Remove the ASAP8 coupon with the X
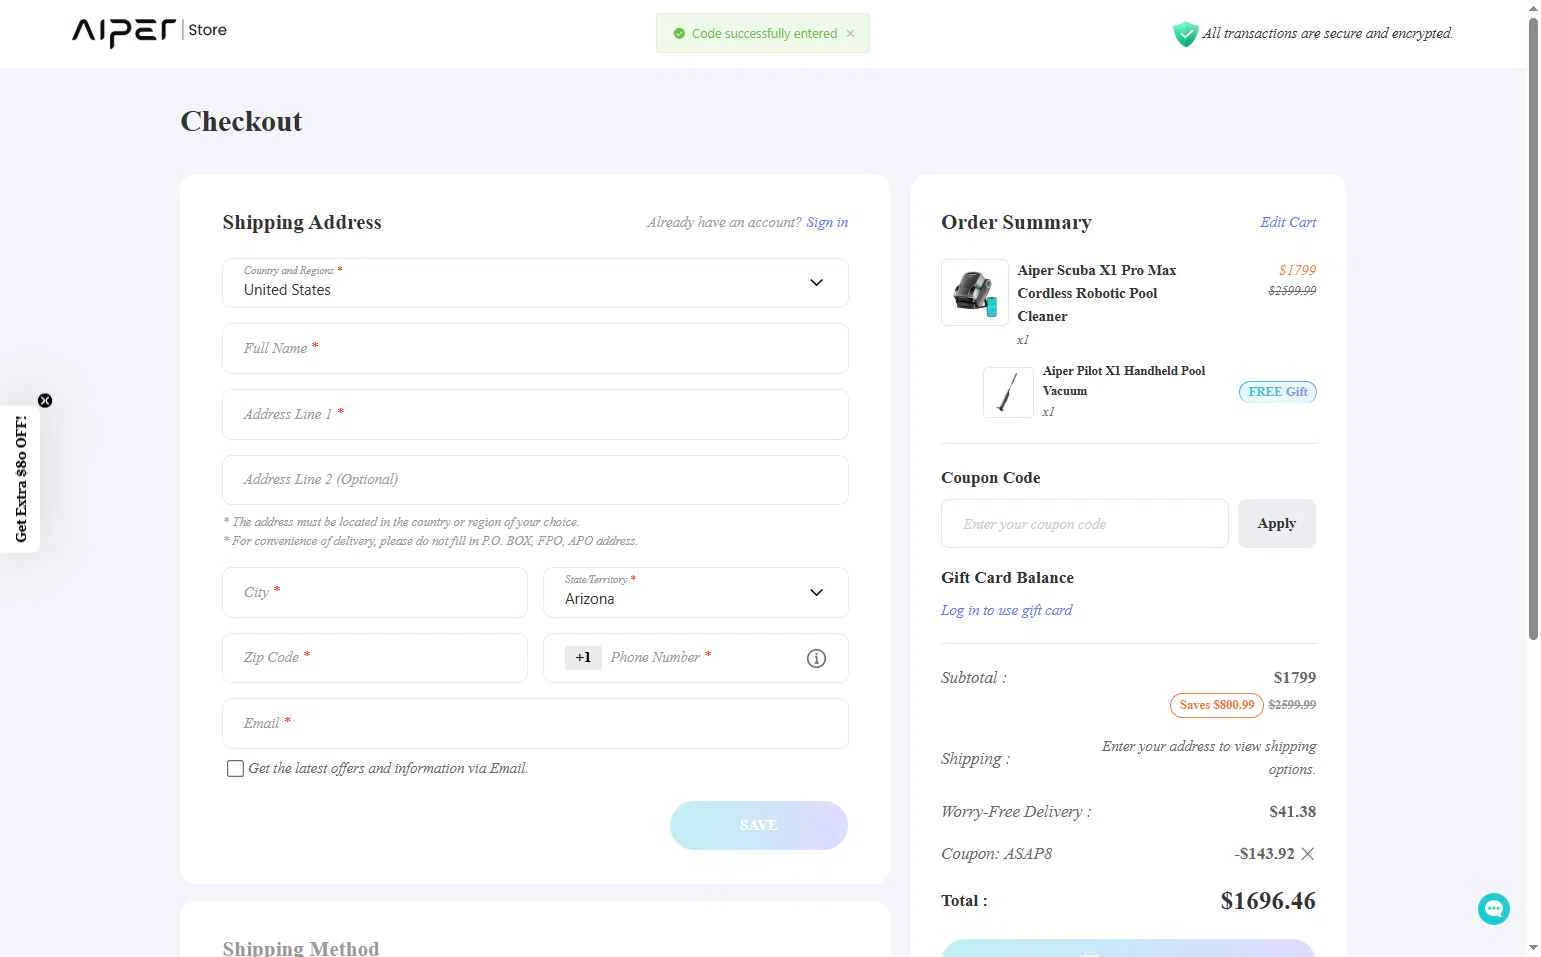 (x=1308, y=853)
